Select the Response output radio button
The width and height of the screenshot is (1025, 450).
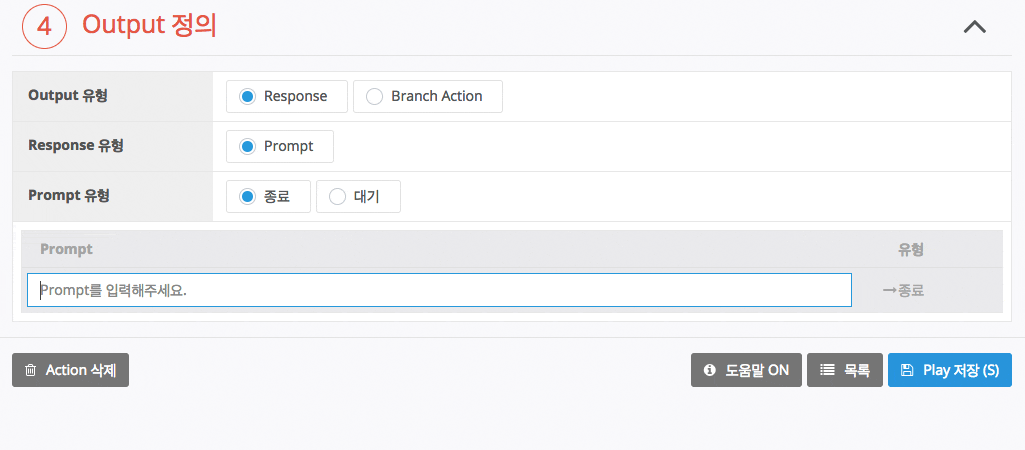(x=247, y=97)
